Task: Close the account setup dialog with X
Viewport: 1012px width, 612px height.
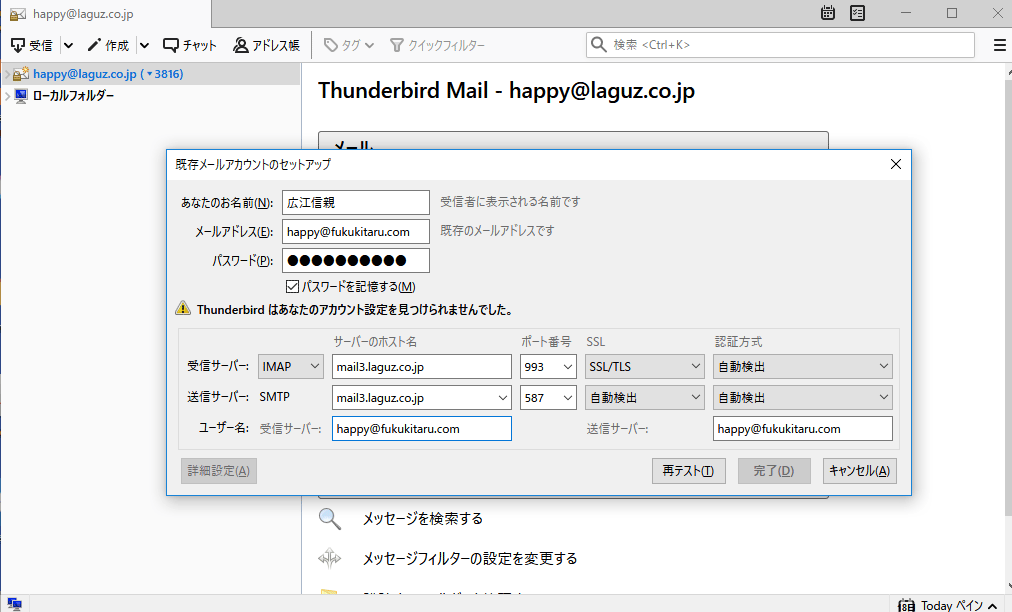Action: [x=896, y=164]
